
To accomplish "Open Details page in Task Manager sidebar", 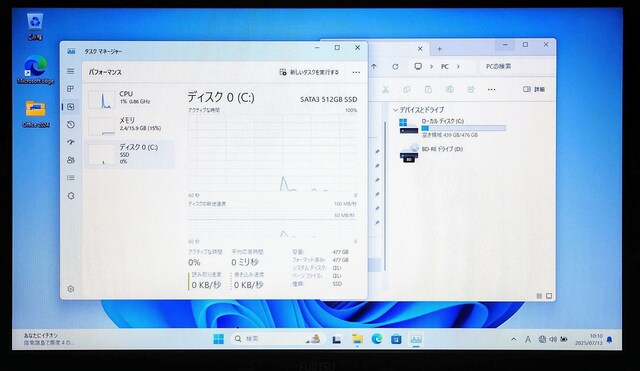I will 71,178.
